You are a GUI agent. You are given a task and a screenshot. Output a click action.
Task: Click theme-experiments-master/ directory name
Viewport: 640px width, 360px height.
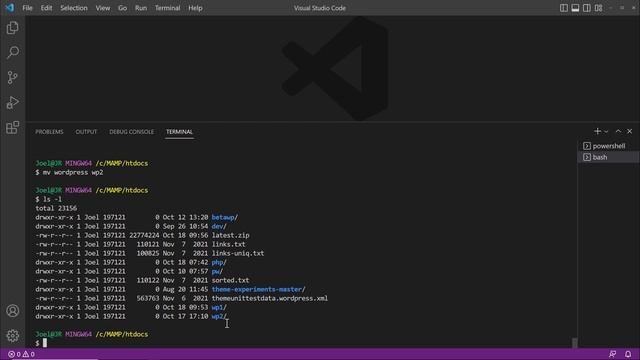click(x=258, y=289)
